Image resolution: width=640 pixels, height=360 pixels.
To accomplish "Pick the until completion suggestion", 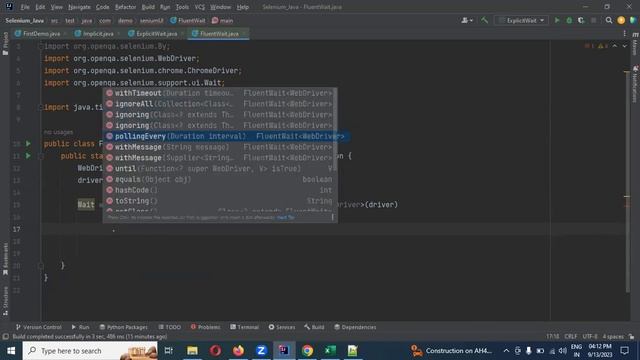I will tap(220, 169).
